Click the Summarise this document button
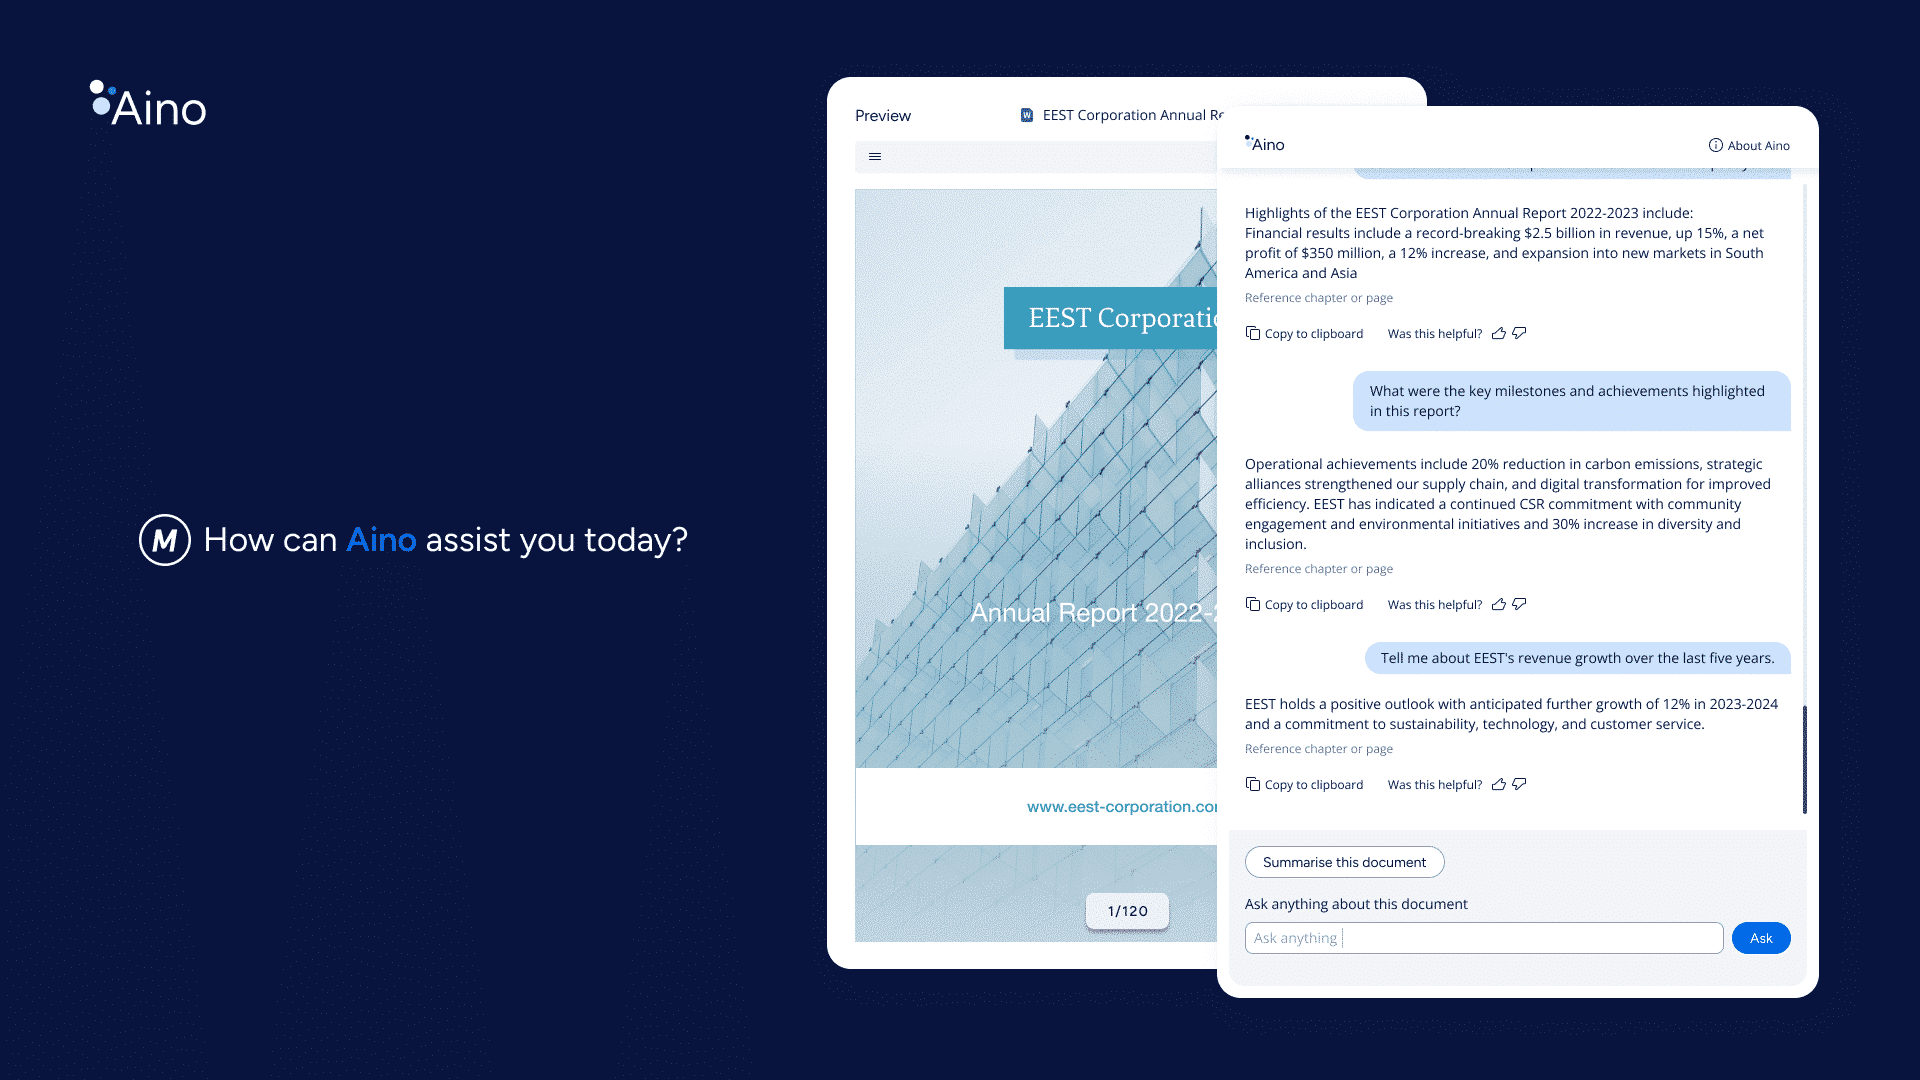This screenshot has width=1920, height=1080. (x=1344, y=861)
